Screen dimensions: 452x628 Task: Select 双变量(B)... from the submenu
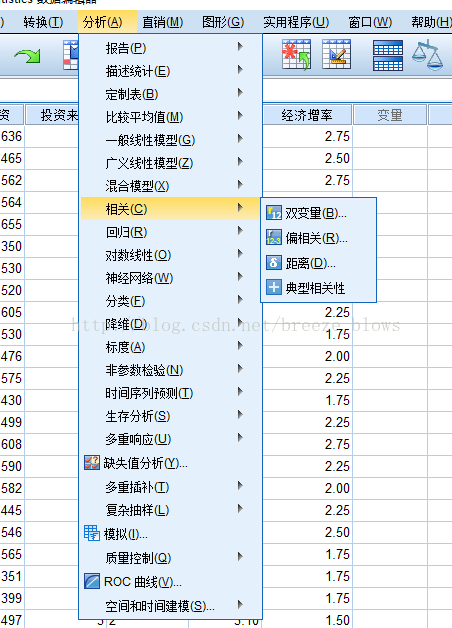tap(318, 213)
